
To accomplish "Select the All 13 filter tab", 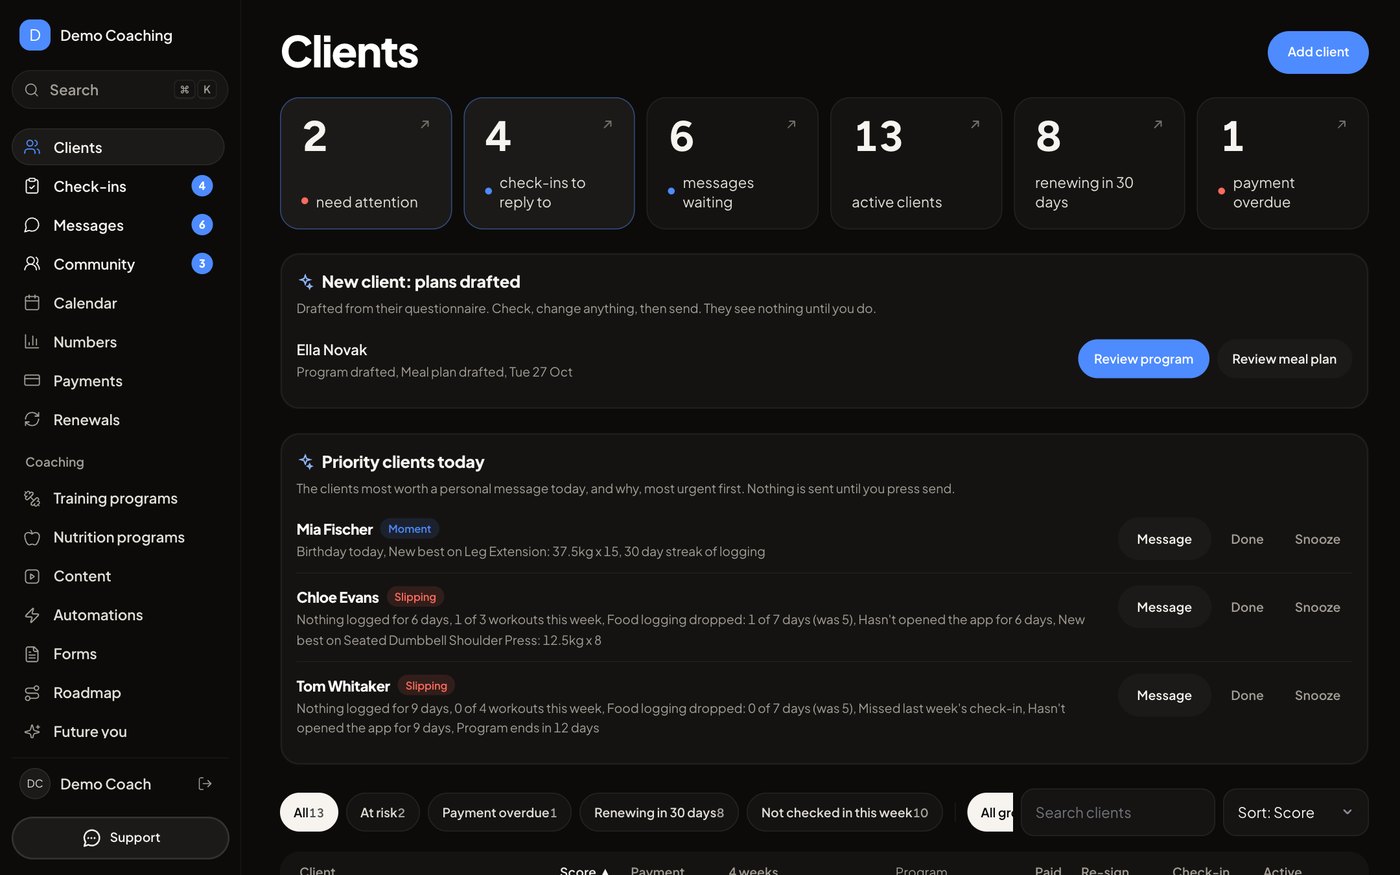I will pos(309,813).
